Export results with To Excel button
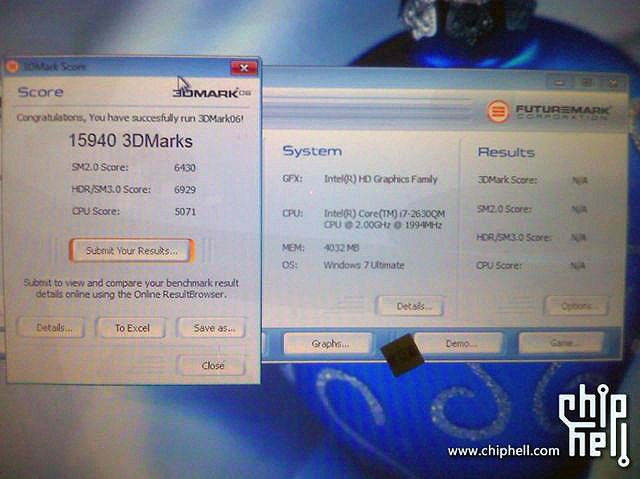 pyautogui.click(x=131, y=328)
